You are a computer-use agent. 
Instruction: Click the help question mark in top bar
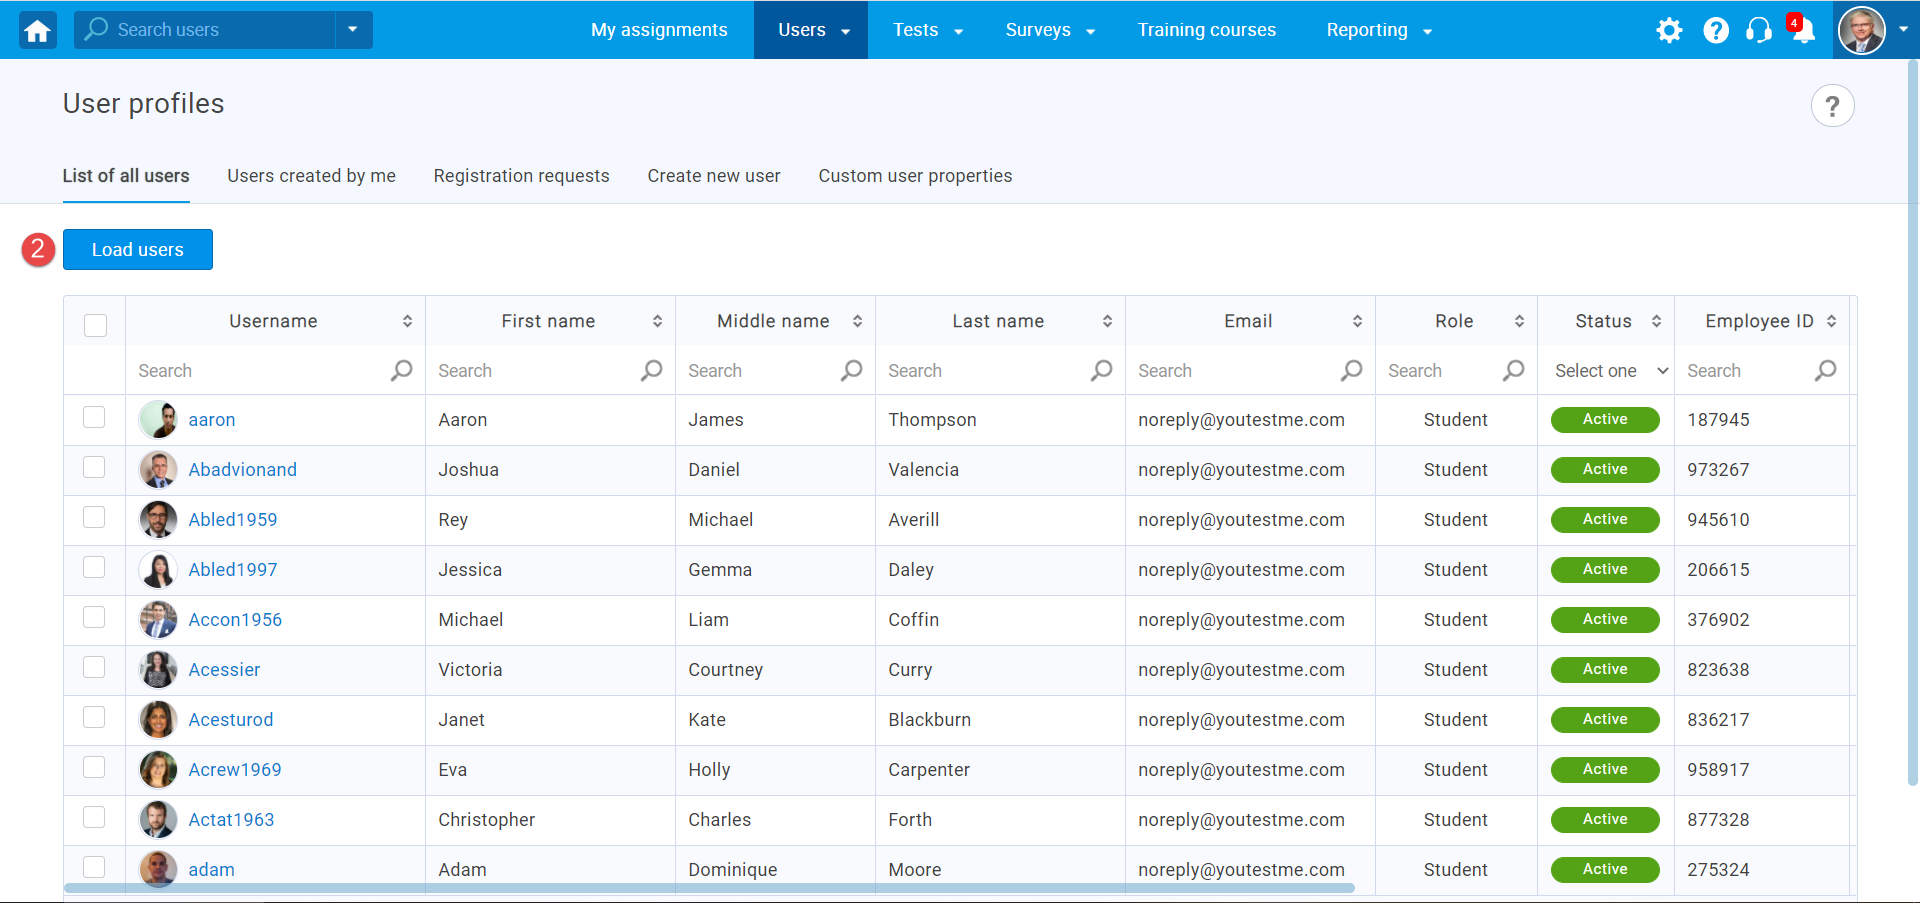[x=1716, y=30]
